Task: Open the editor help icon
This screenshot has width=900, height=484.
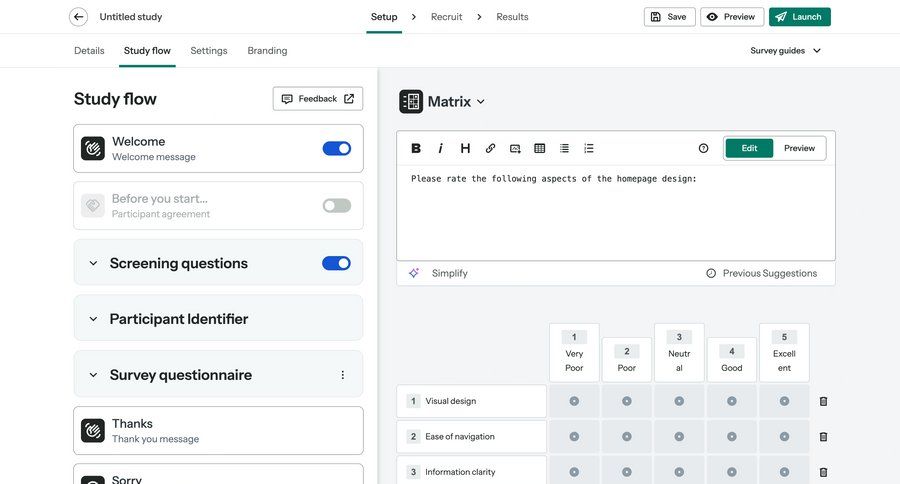Action: click(703, 148)
